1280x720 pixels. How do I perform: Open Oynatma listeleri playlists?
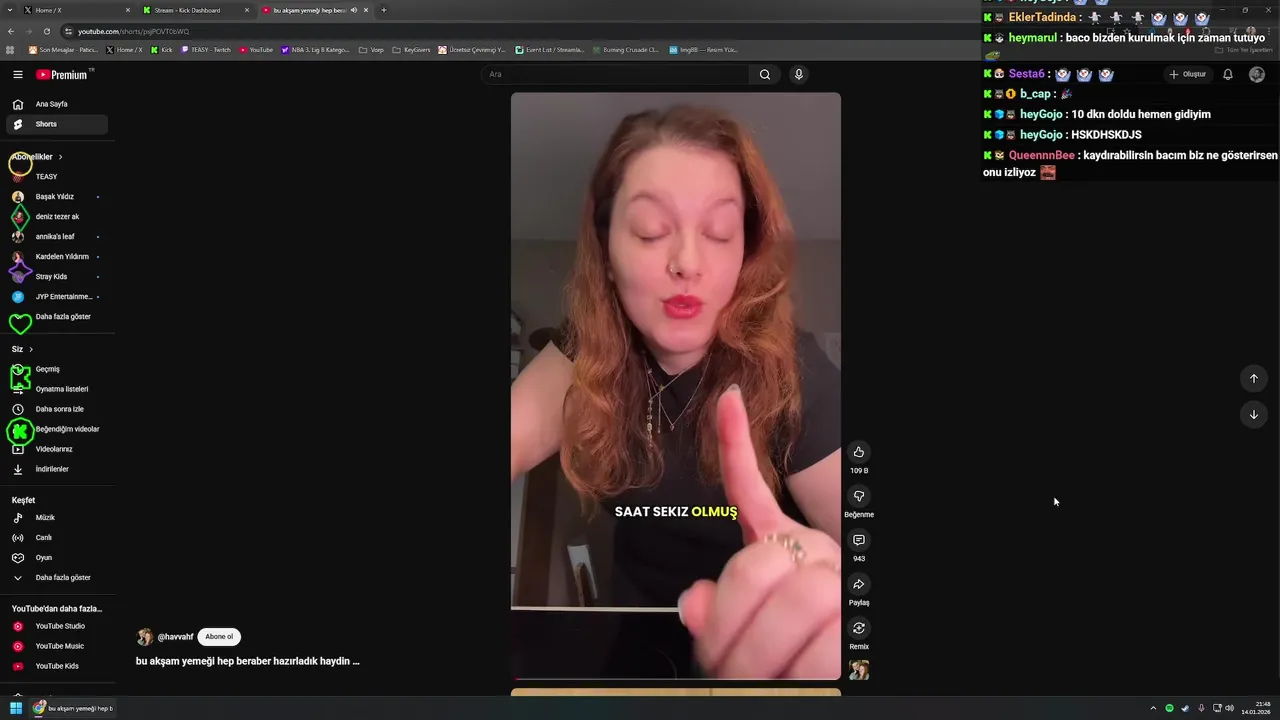click(x=57, y=389)
